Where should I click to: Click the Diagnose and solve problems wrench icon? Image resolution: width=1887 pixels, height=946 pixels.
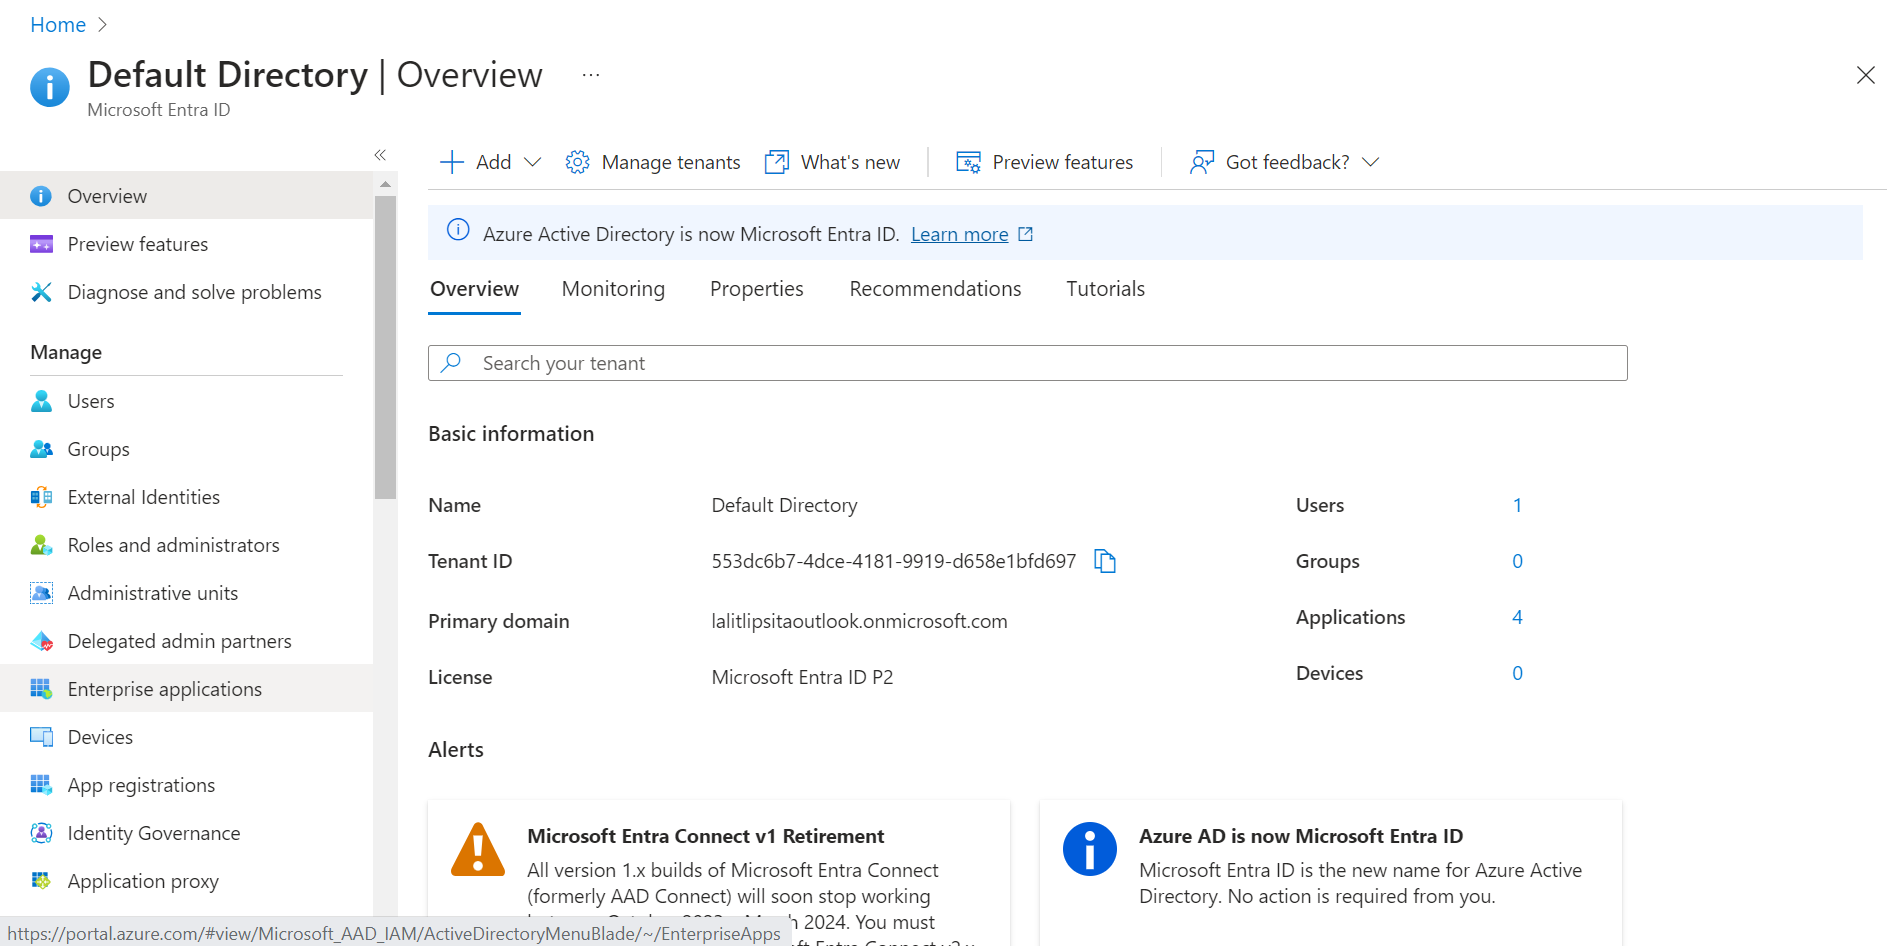pyautogui.click(x=41, y=292)
